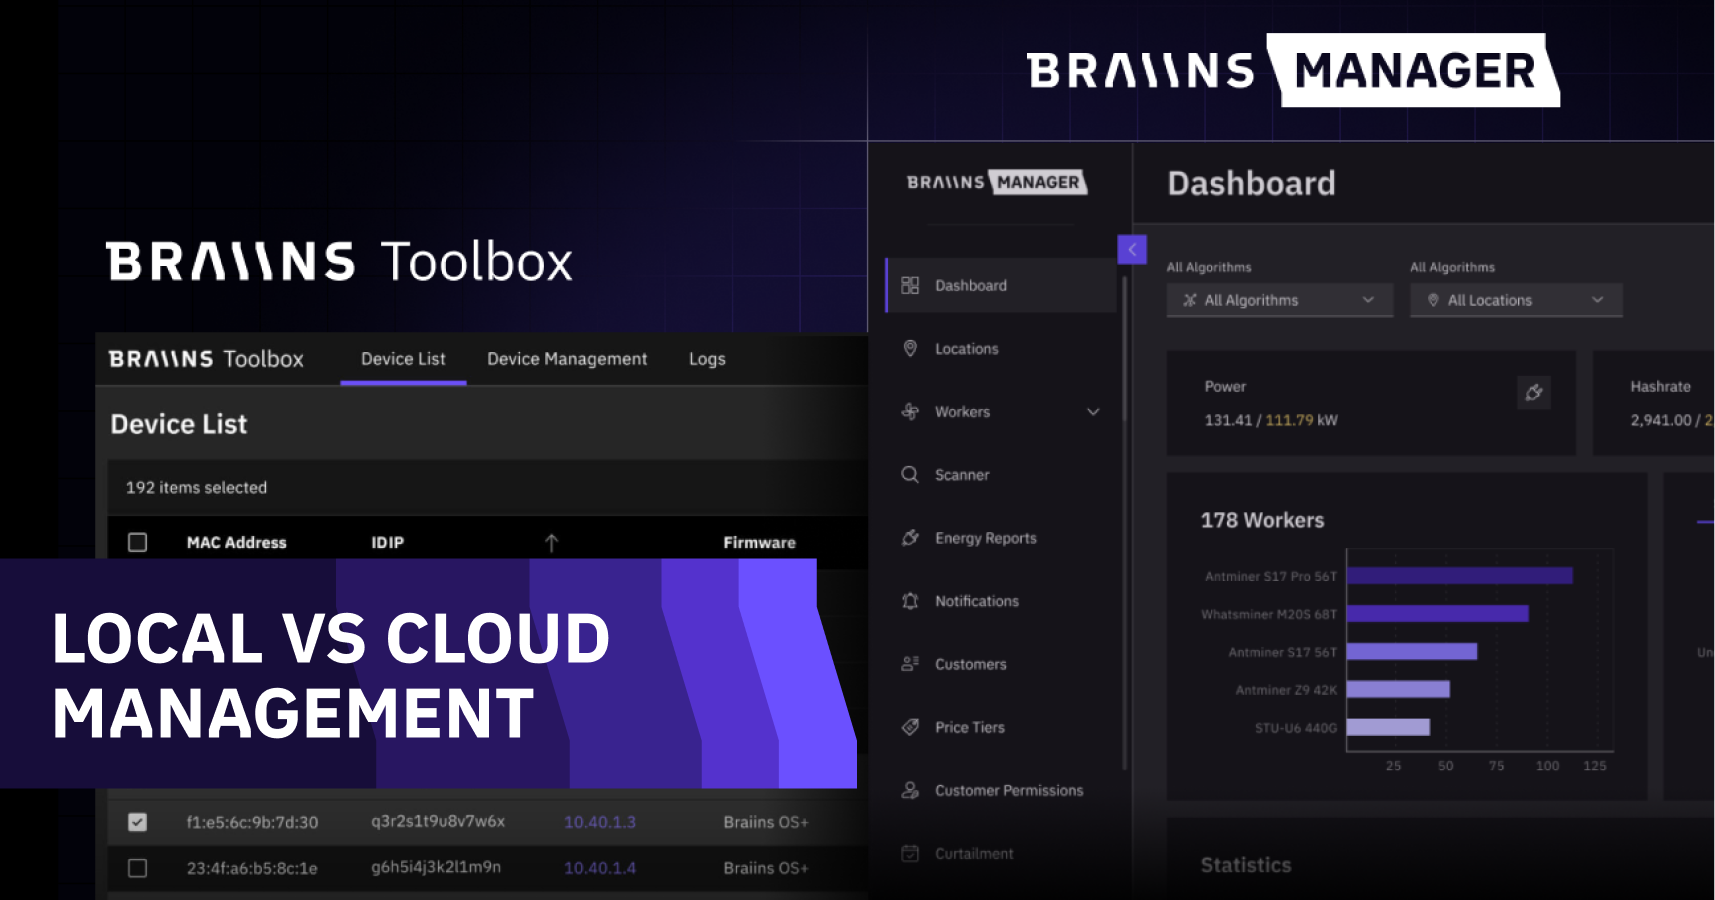Open the All Locations dropdown
Image resolution: width=1715 pixels, height=900 pixels.
(1516, 299)
